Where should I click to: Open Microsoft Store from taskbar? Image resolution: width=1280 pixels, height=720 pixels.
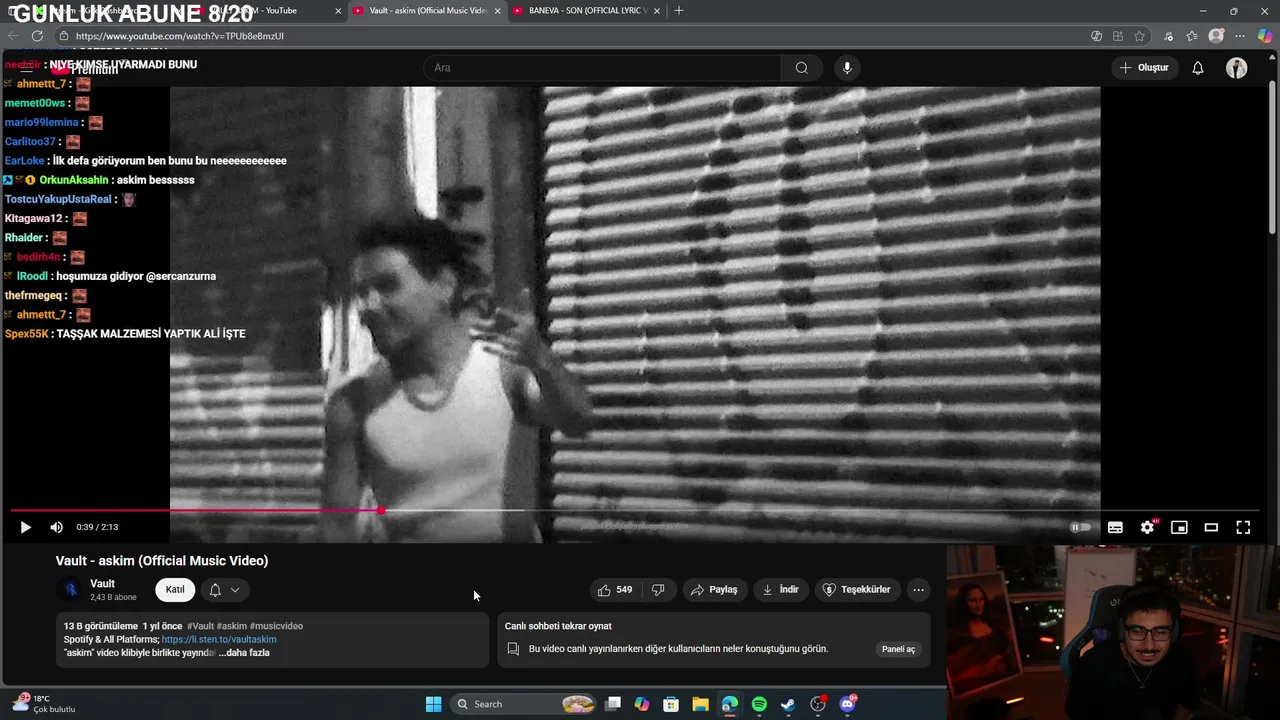(671, 705)
